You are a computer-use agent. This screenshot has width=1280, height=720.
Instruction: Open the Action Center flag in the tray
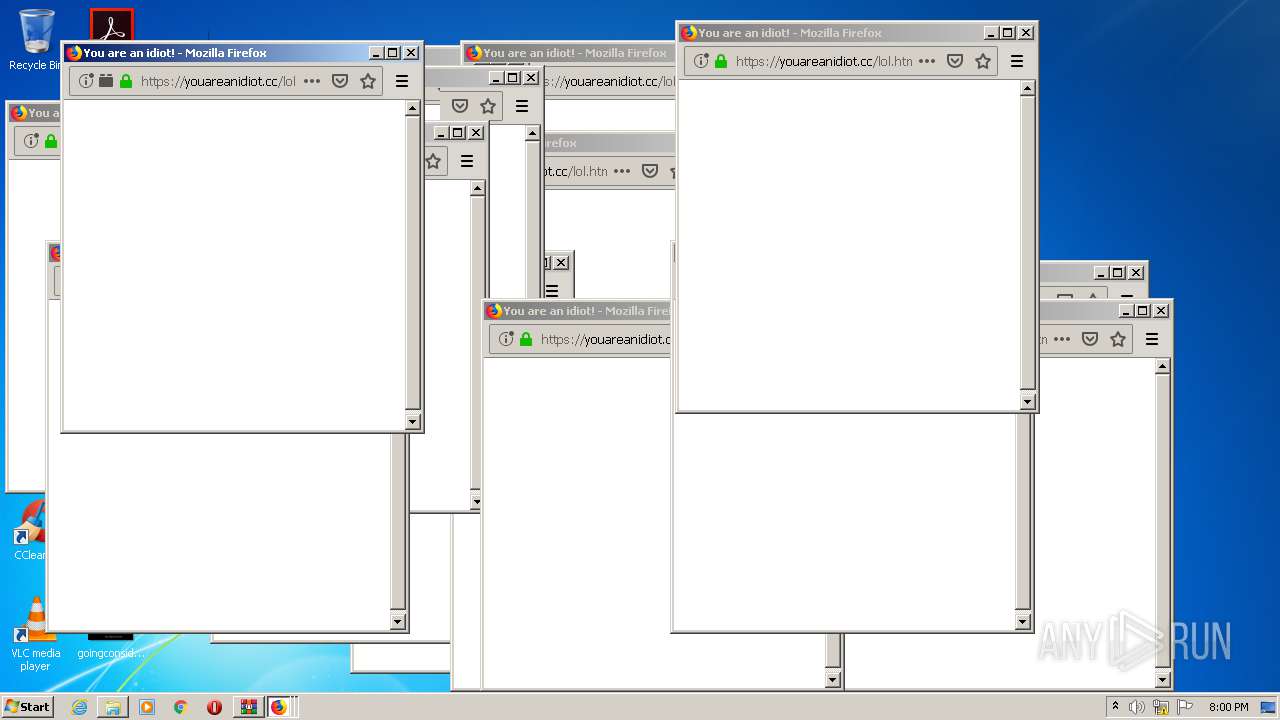point(1185,707)
